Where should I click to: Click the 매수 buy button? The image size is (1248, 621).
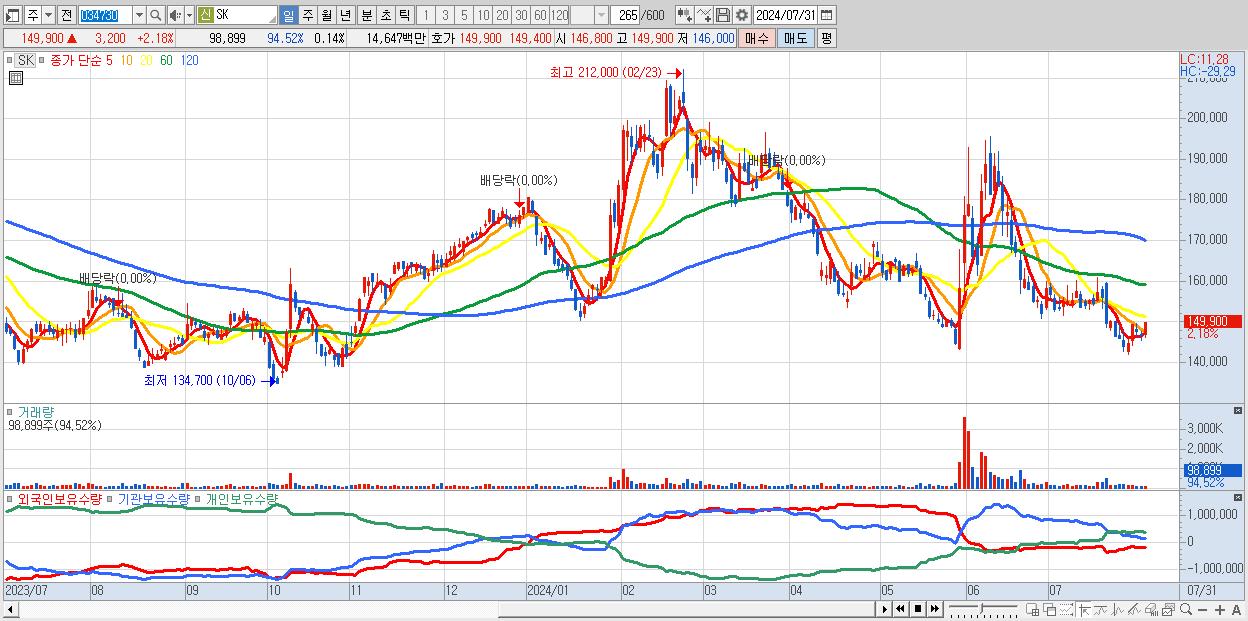click(x=757, y=38)
